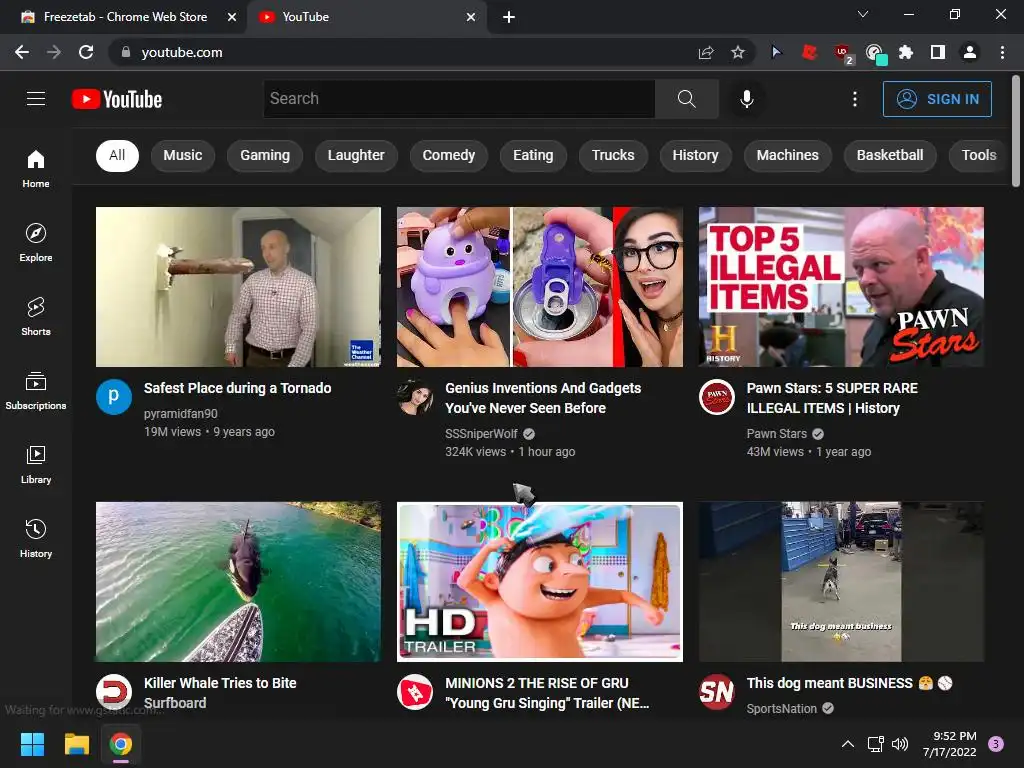Open Chrome profile avatar
The image size is (1024, 768).
tap(970, 52)
